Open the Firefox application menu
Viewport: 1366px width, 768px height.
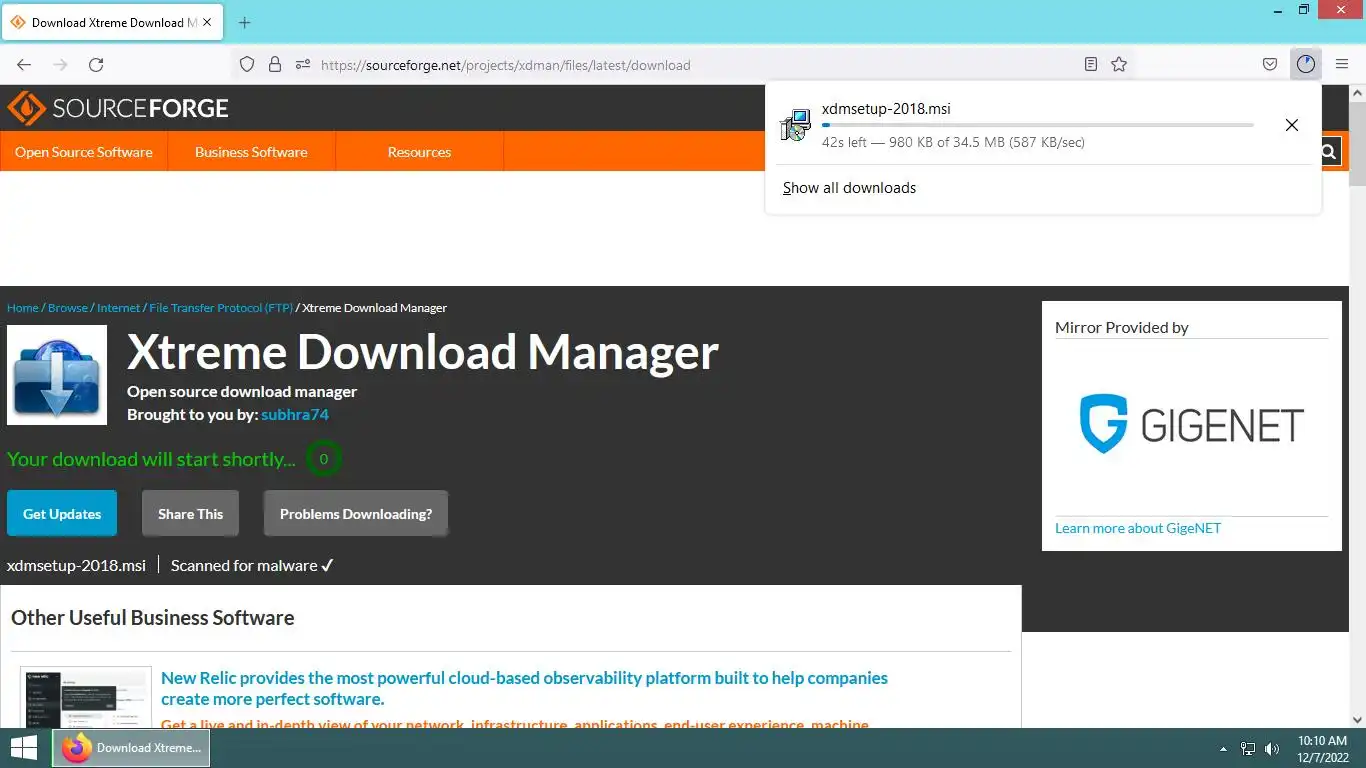click(x=1342, y=65)
